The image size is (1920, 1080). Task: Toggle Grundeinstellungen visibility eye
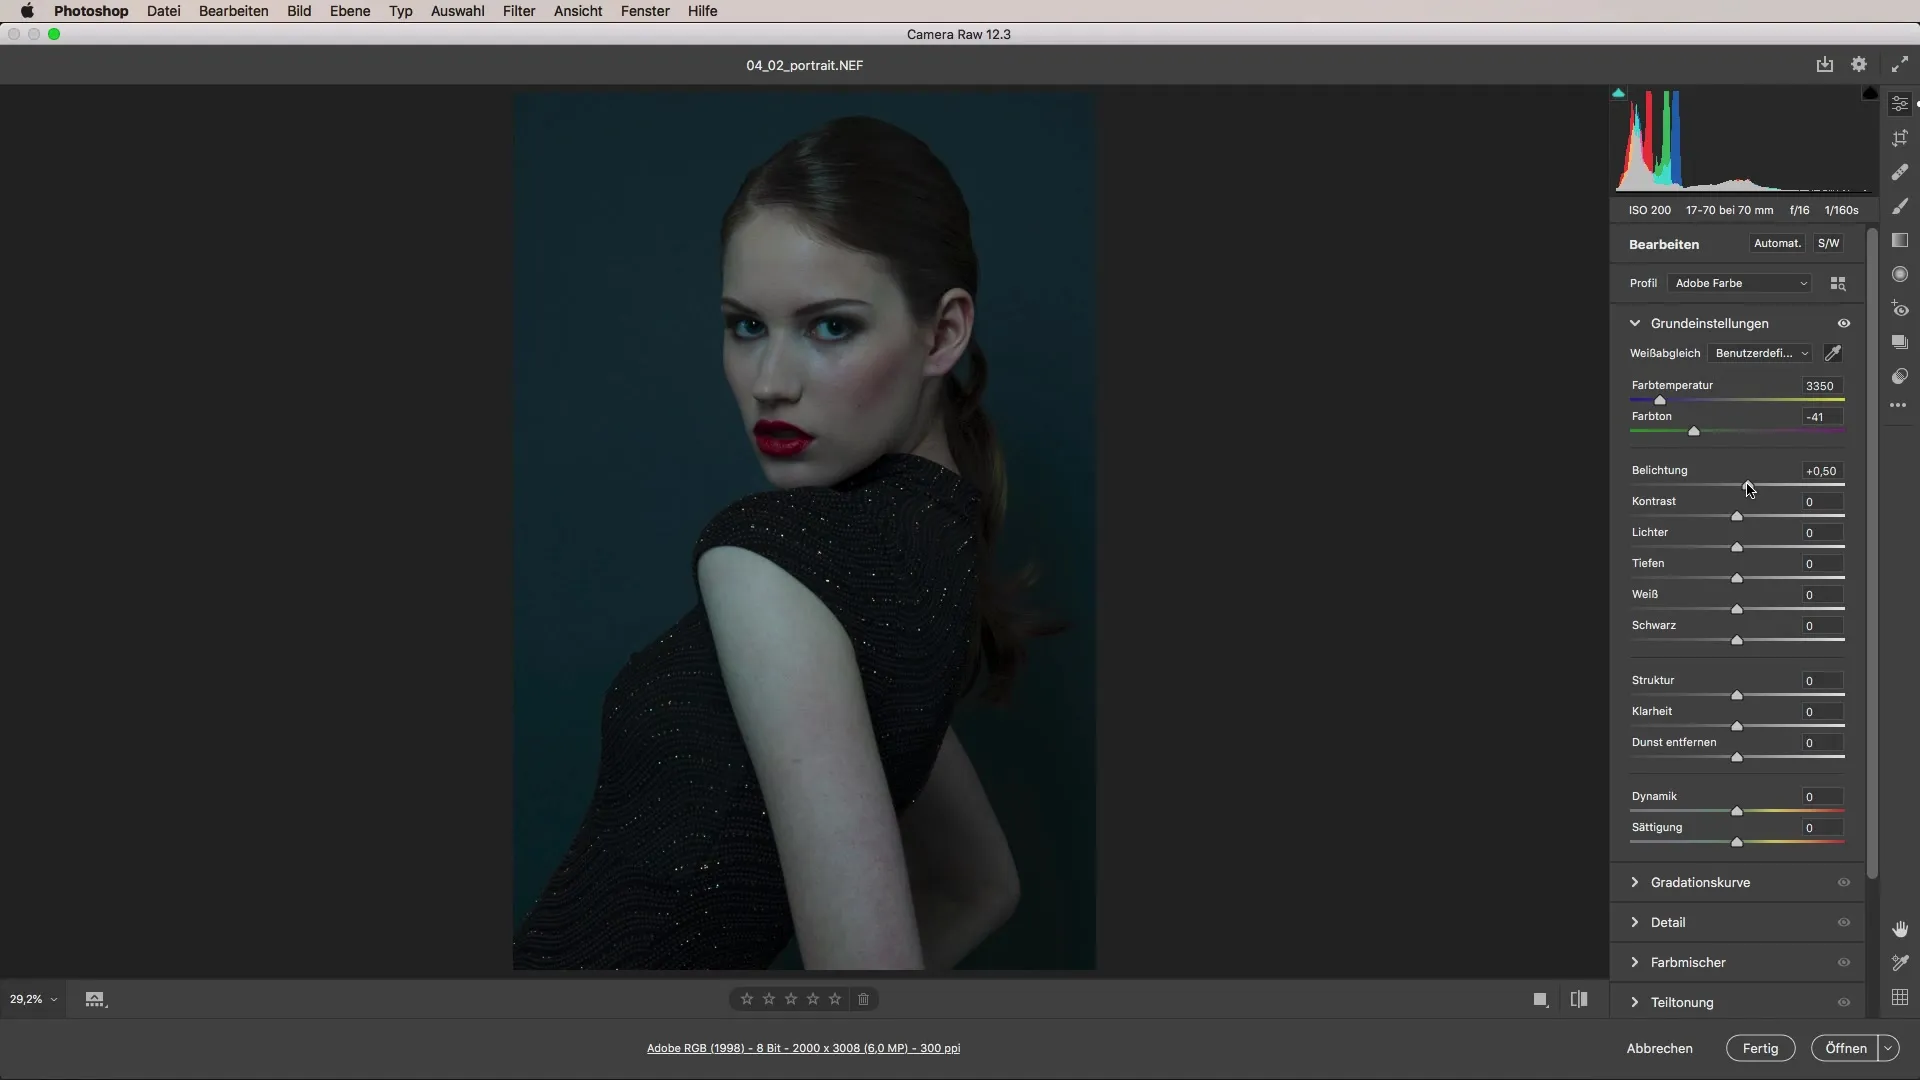click(x=1844, y=323)
